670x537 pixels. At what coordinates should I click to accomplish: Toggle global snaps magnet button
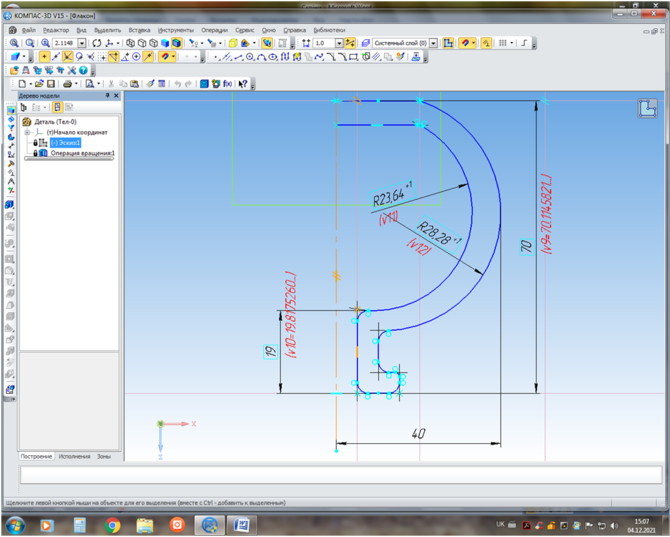point(465,43)
